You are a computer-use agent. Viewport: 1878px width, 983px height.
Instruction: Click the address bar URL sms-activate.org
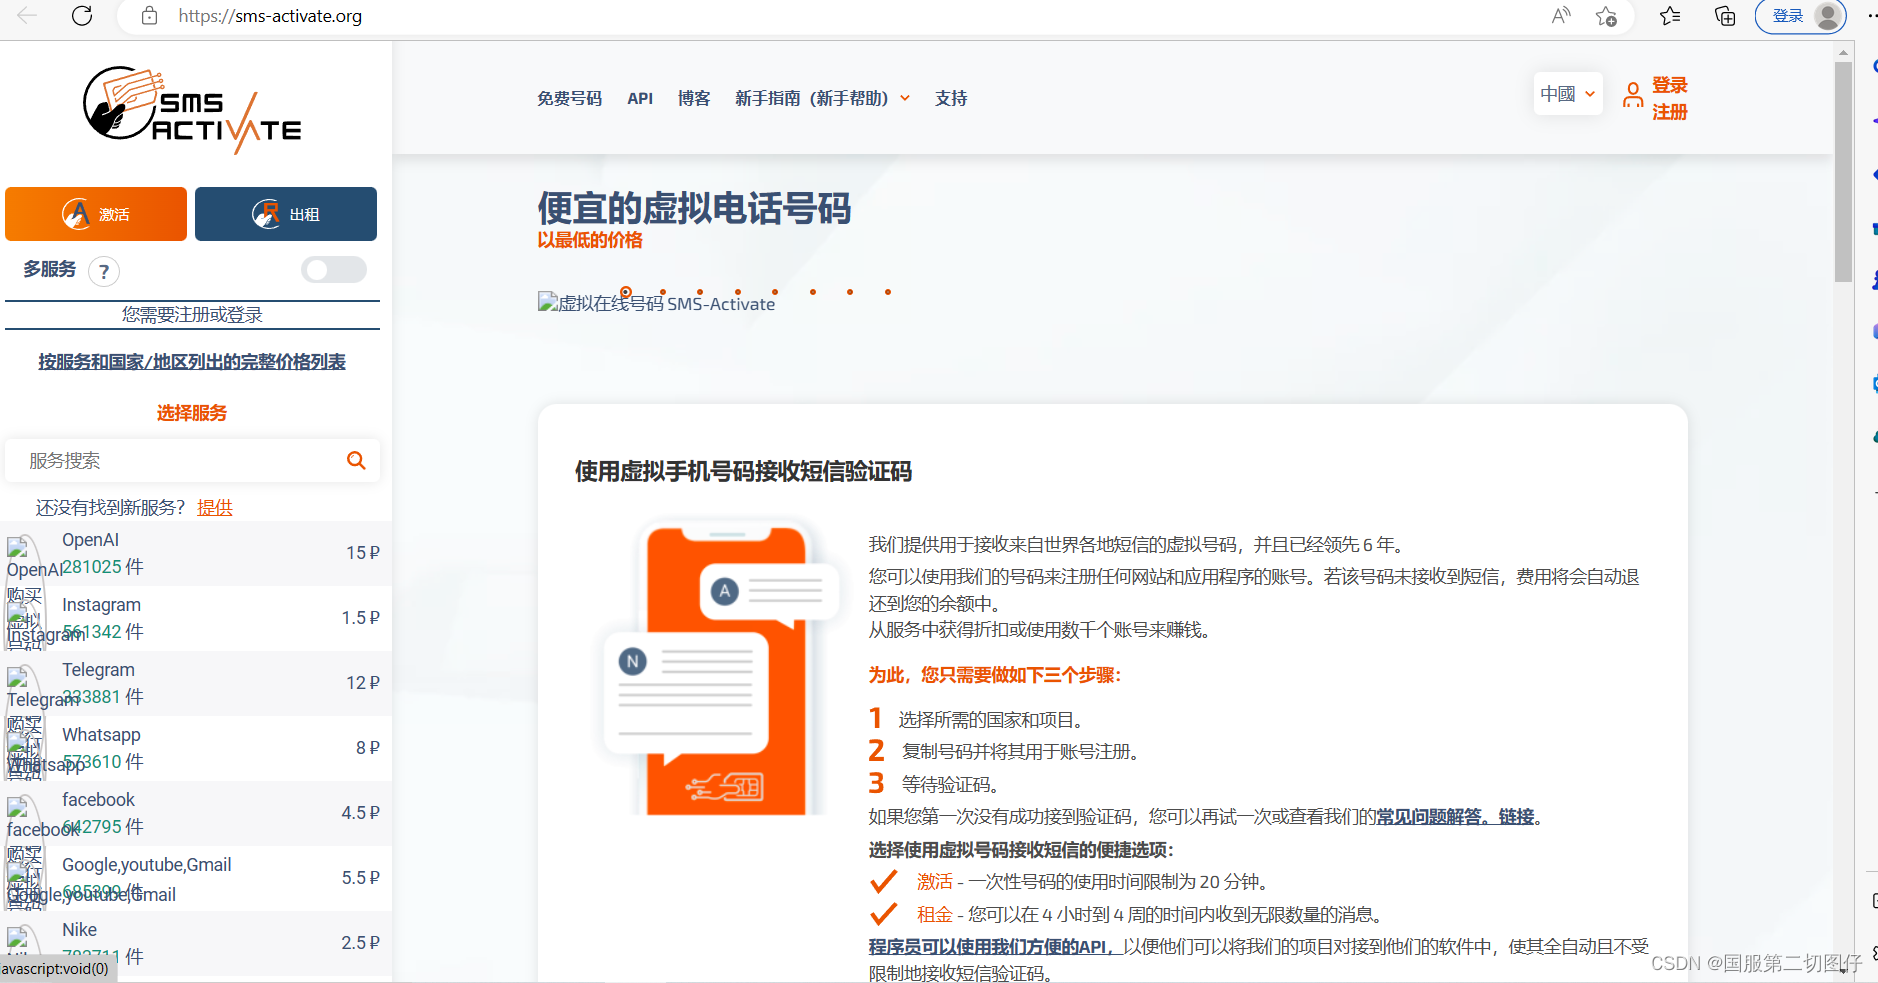point(270,16)
